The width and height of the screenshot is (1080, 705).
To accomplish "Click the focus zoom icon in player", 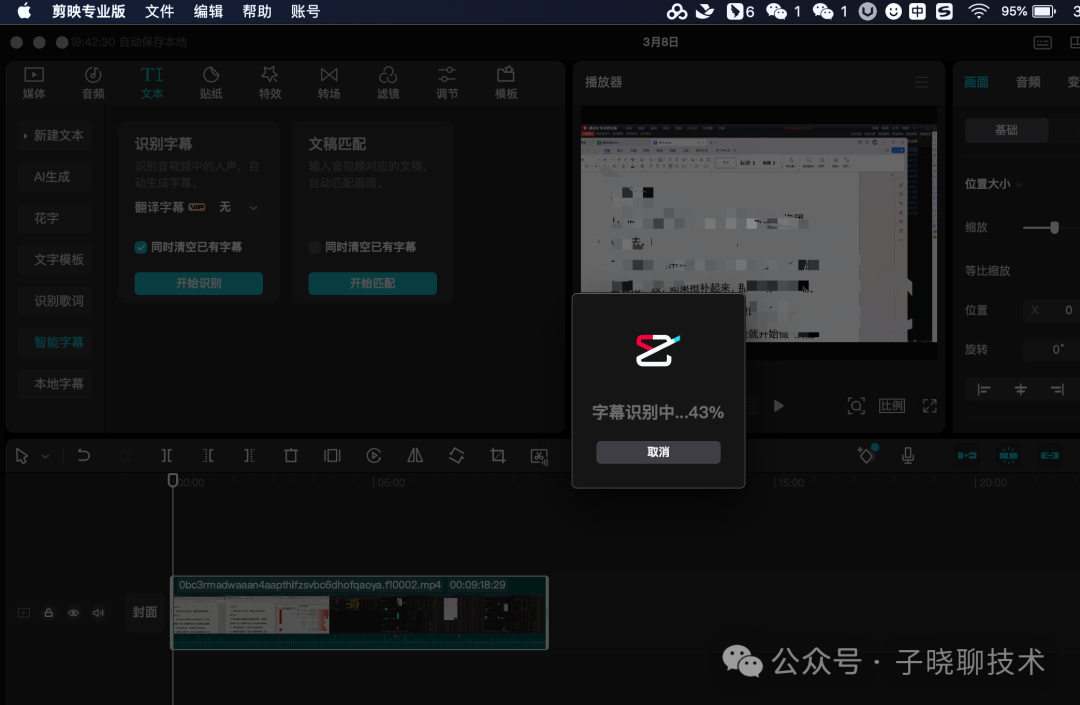I will [856, 406].
